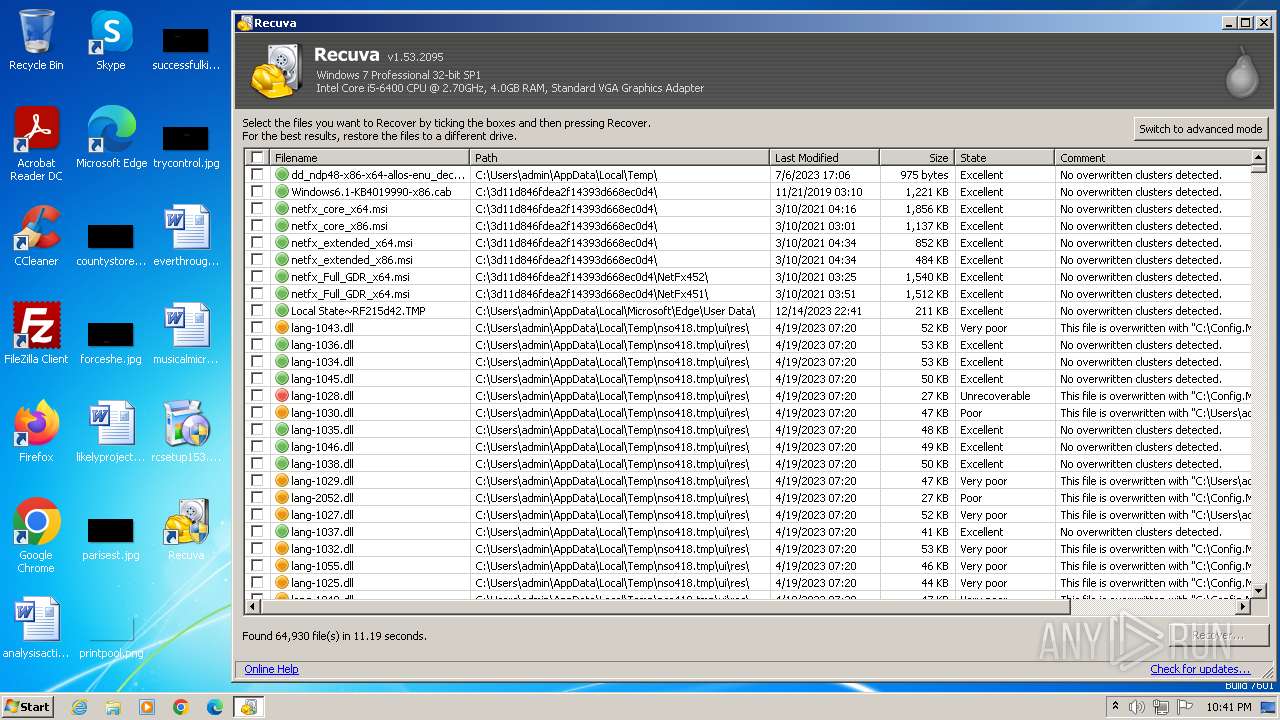
Task: Open File Explorer from the taskbar
Action: 113,707
